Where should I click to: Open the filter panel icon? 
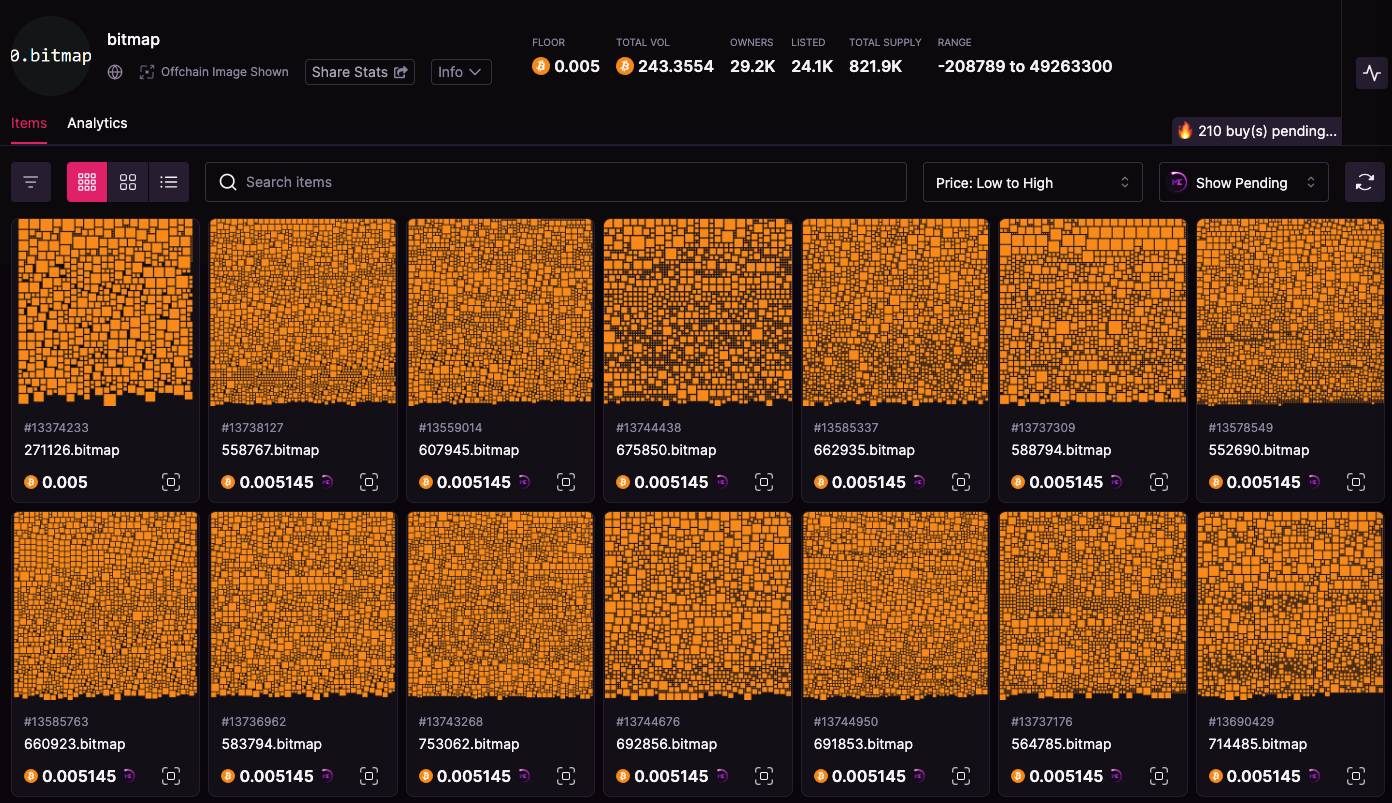[x=31, y=182]
